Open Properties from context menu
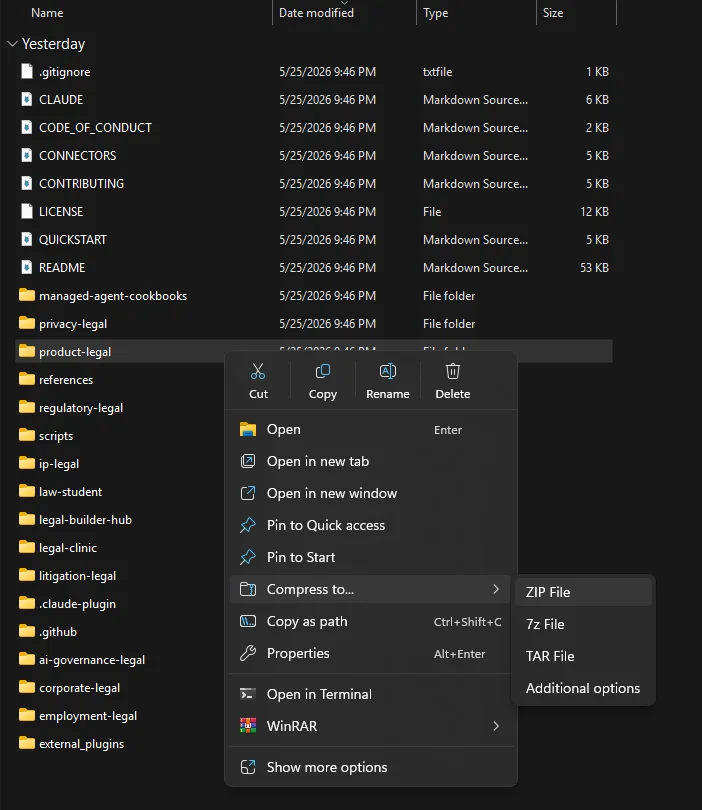Viewport: 702px width, 810px height. [370, 653]
